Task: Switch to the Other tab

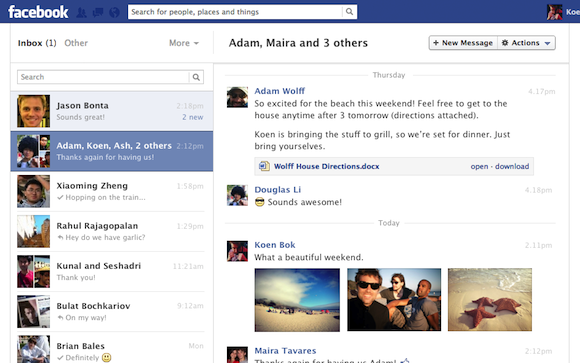Action: point(76,43)
